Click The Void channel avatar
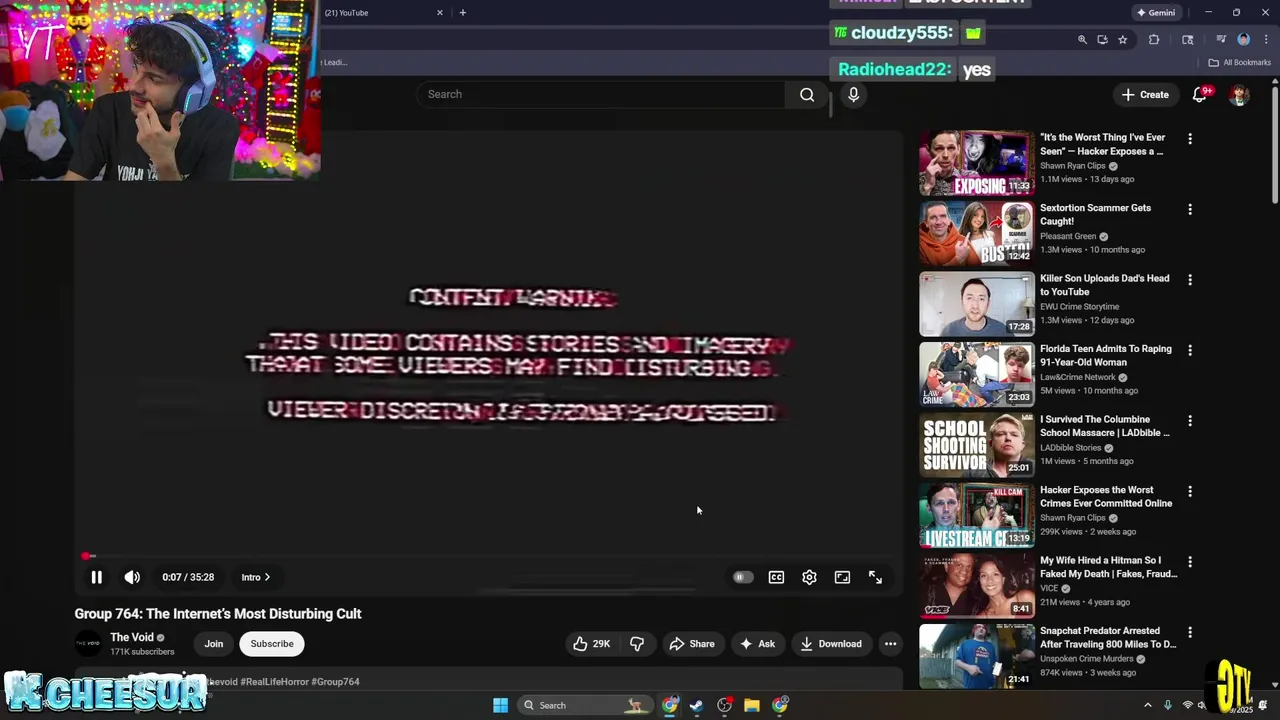The width and height of the screenshot is (1280, 720). pyautogui.click(x=88, y=644)
